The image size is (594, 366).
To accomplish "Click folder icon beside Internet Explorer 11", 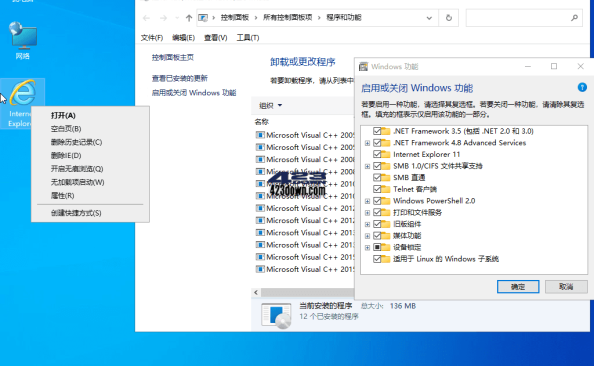I will [x=386, y=154].
